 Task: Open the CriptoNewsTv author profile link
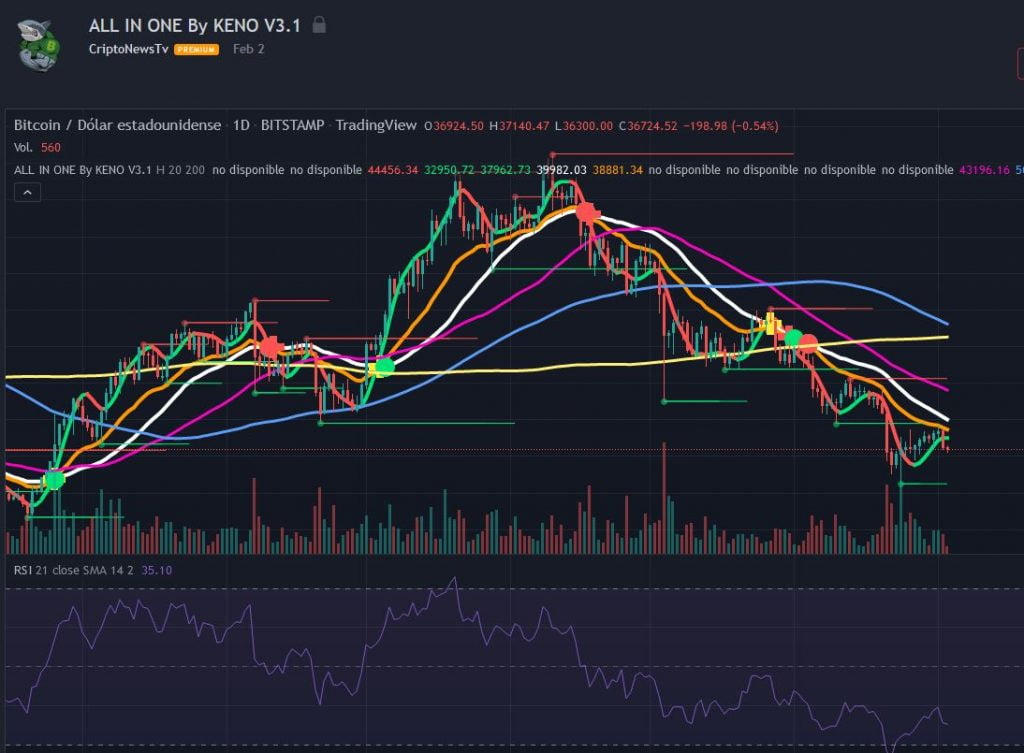pyautogui.click(x=128, y=49)
